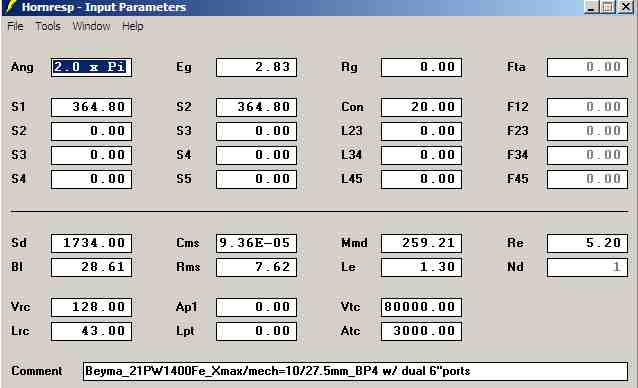Viewport: 638px width, 388px height.
Task: Click the Comment label
Action: 37,371
